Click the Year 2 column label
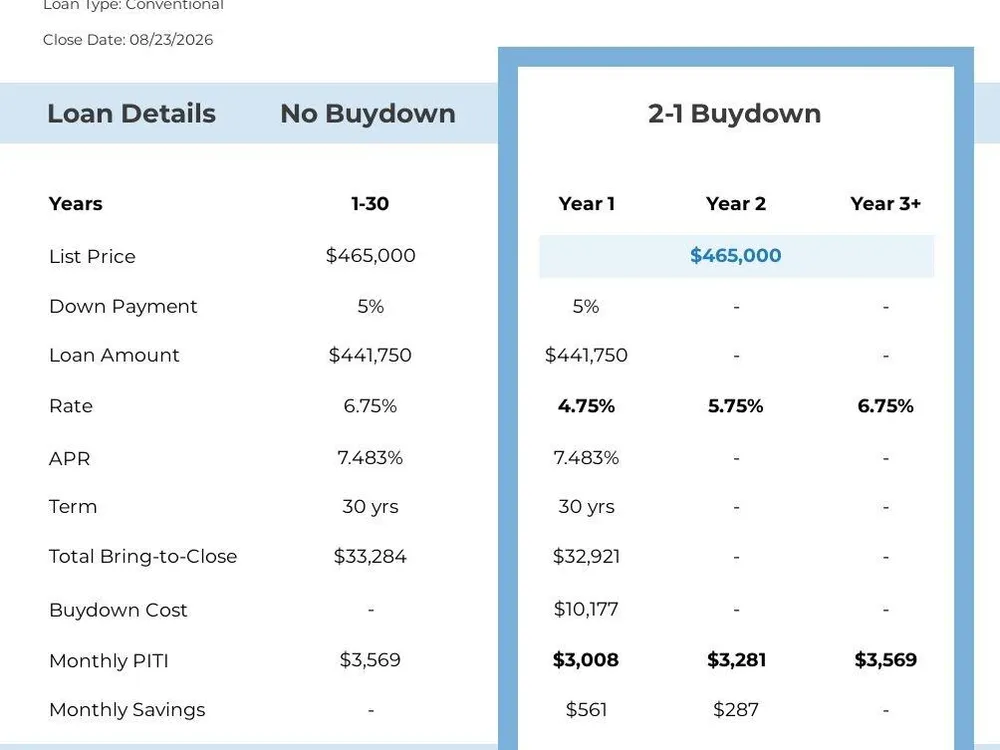The width and height of the screenshot is (1000, 750). pos(735,203)
